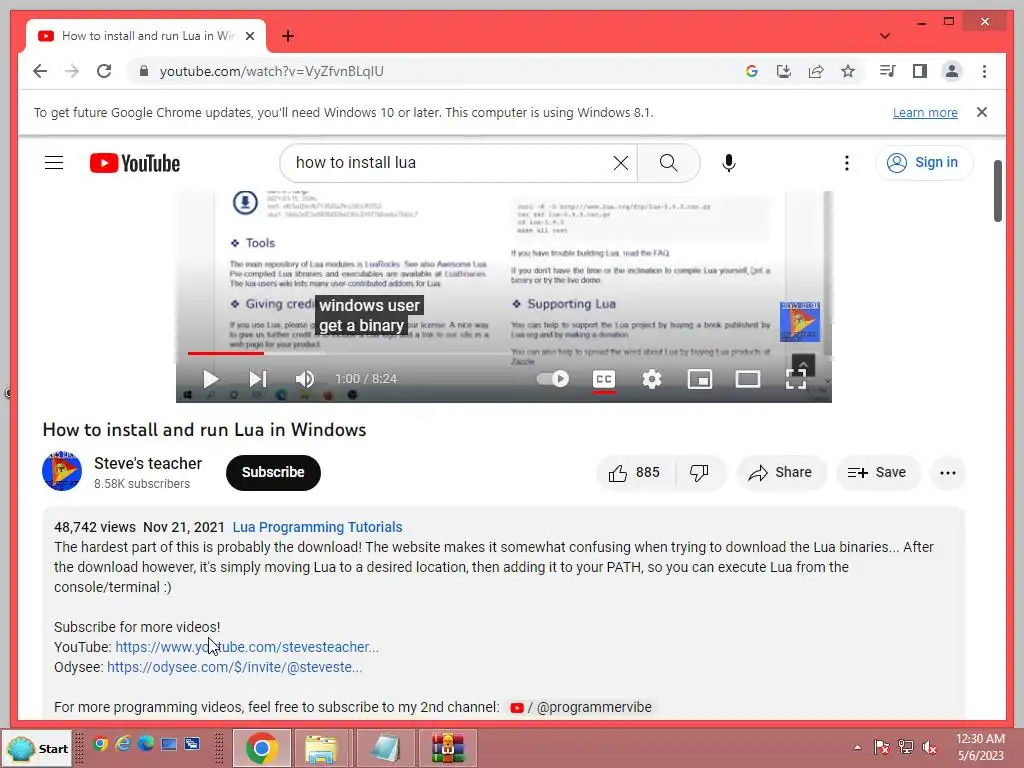This screenshot has height=768, width=1024.
Task: Open the tab search chevron
Action: click(x=885, y=36)
